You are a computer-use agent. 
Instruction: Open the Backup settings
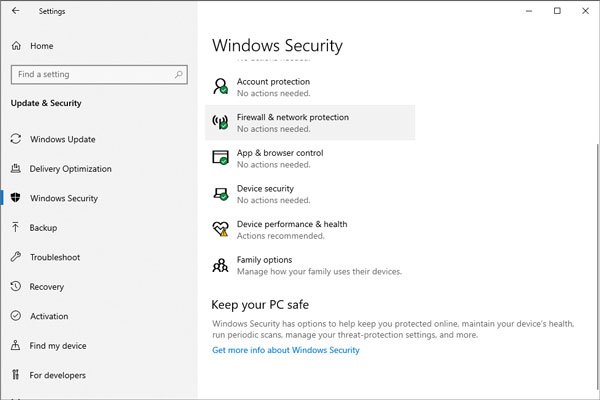point(99,227)
